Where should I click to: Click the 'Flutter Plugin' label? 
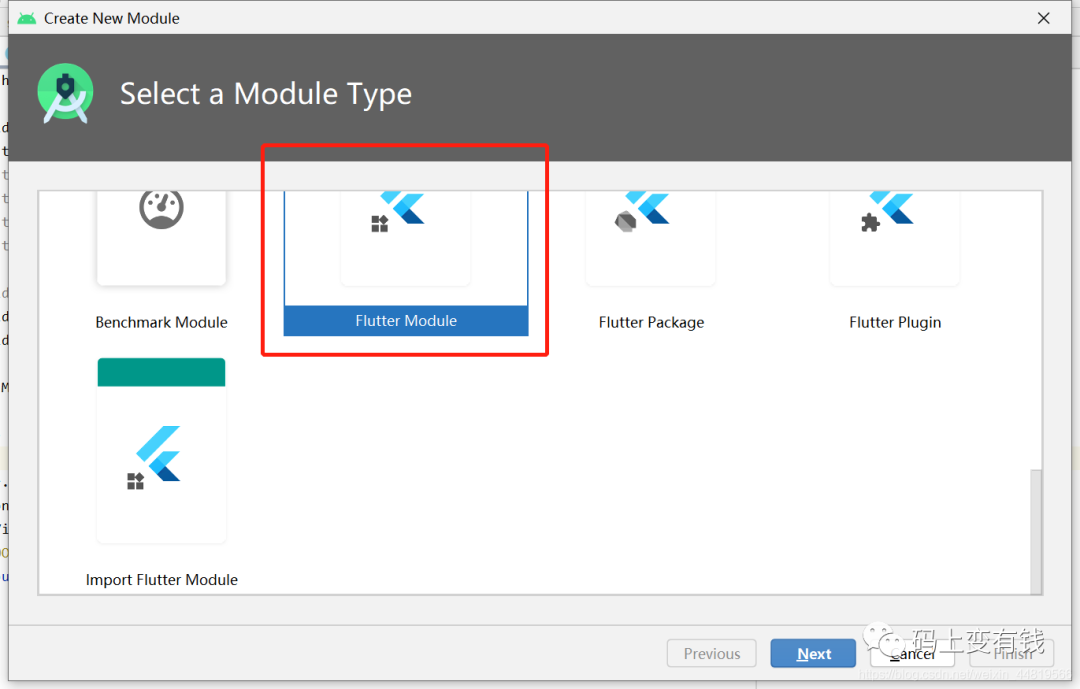click(895, 322)
